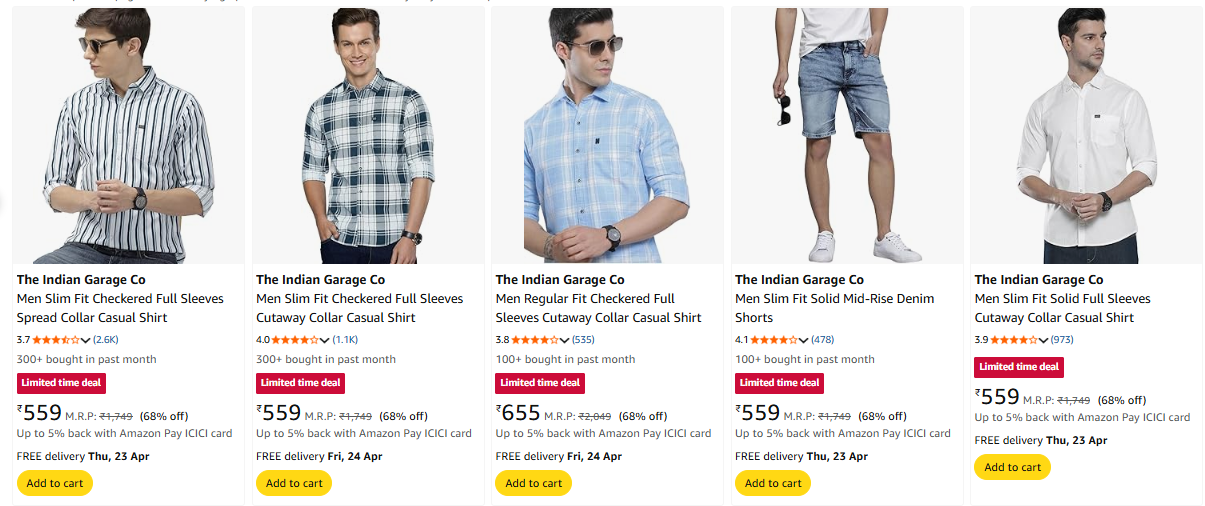1205x506 pixels.
Task: Add Denim Shorts to cart
Action: pyautogui.click(x=773, y=483)
